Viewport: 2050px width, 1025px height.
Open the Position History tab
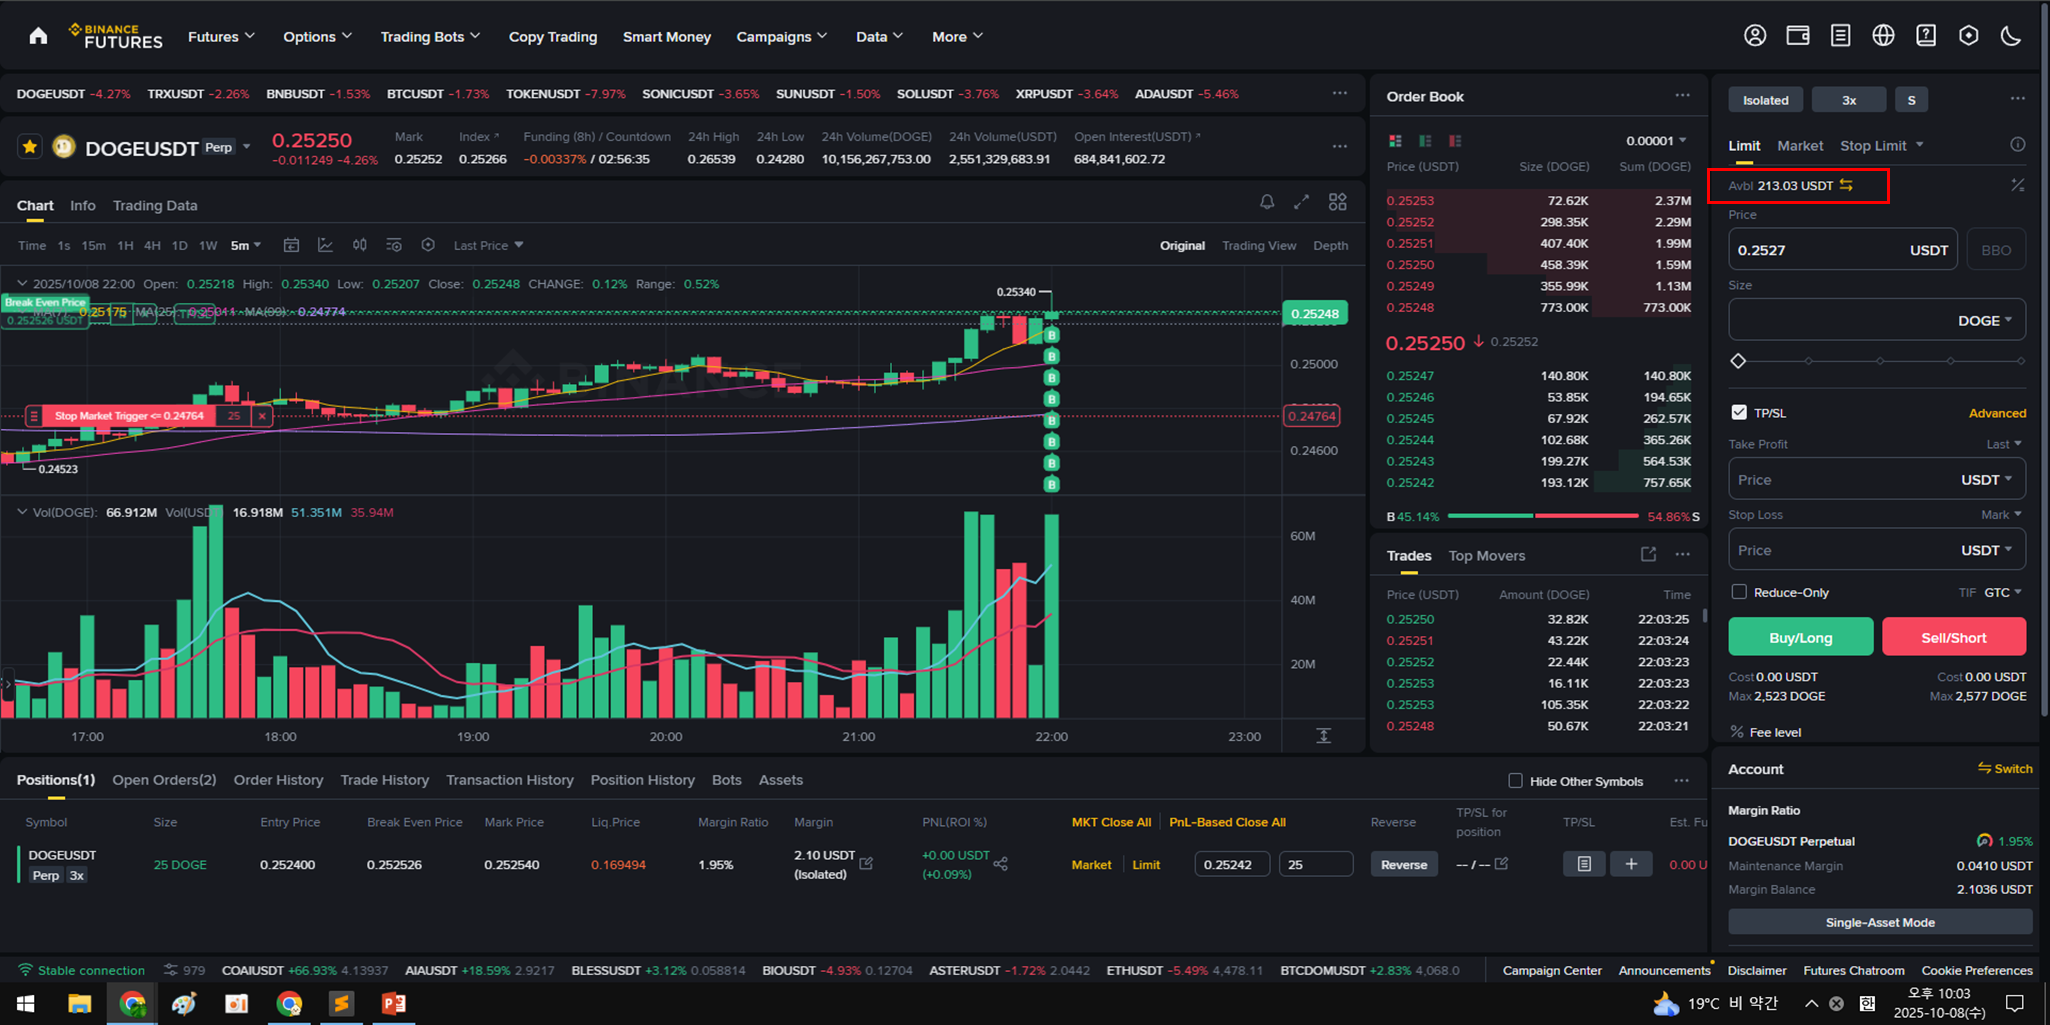(642, 780)
